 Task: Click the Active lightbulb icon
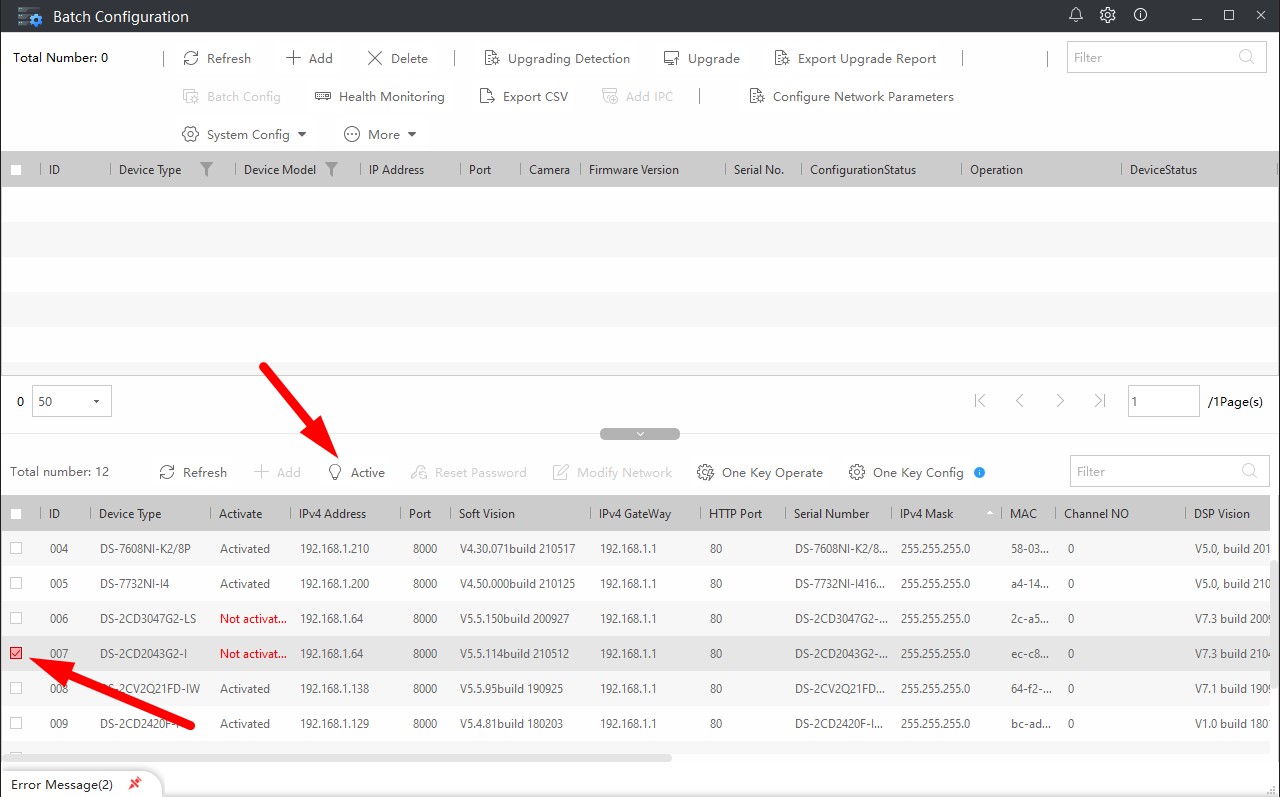335,472
